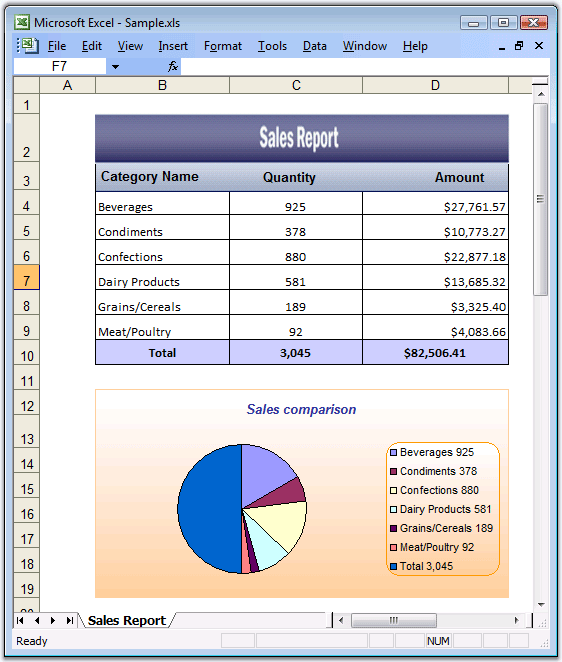Open the Tools menu

click(x=272, y=46)
